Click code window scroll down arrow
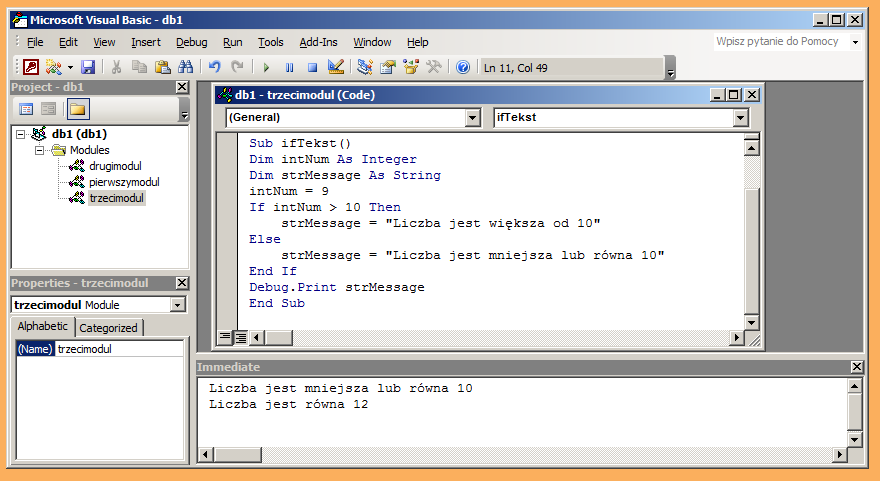 pos(751,322)
